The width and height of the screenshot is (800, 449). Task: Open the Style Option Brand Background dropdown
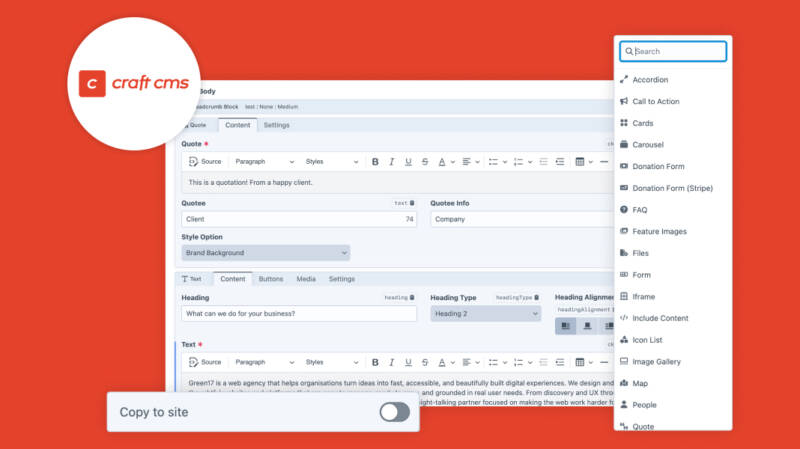pos(265,253)
